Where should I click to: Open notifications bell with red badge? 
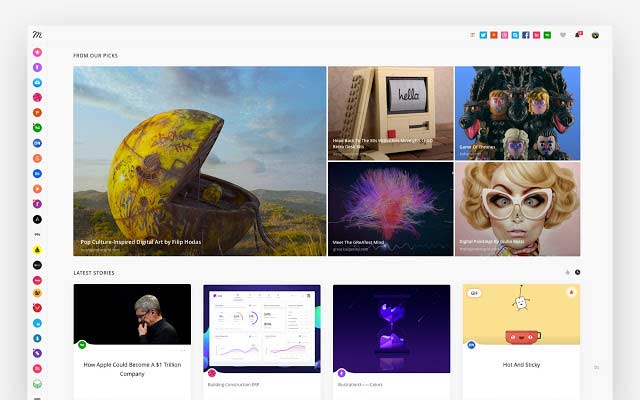tap(578, 35)
